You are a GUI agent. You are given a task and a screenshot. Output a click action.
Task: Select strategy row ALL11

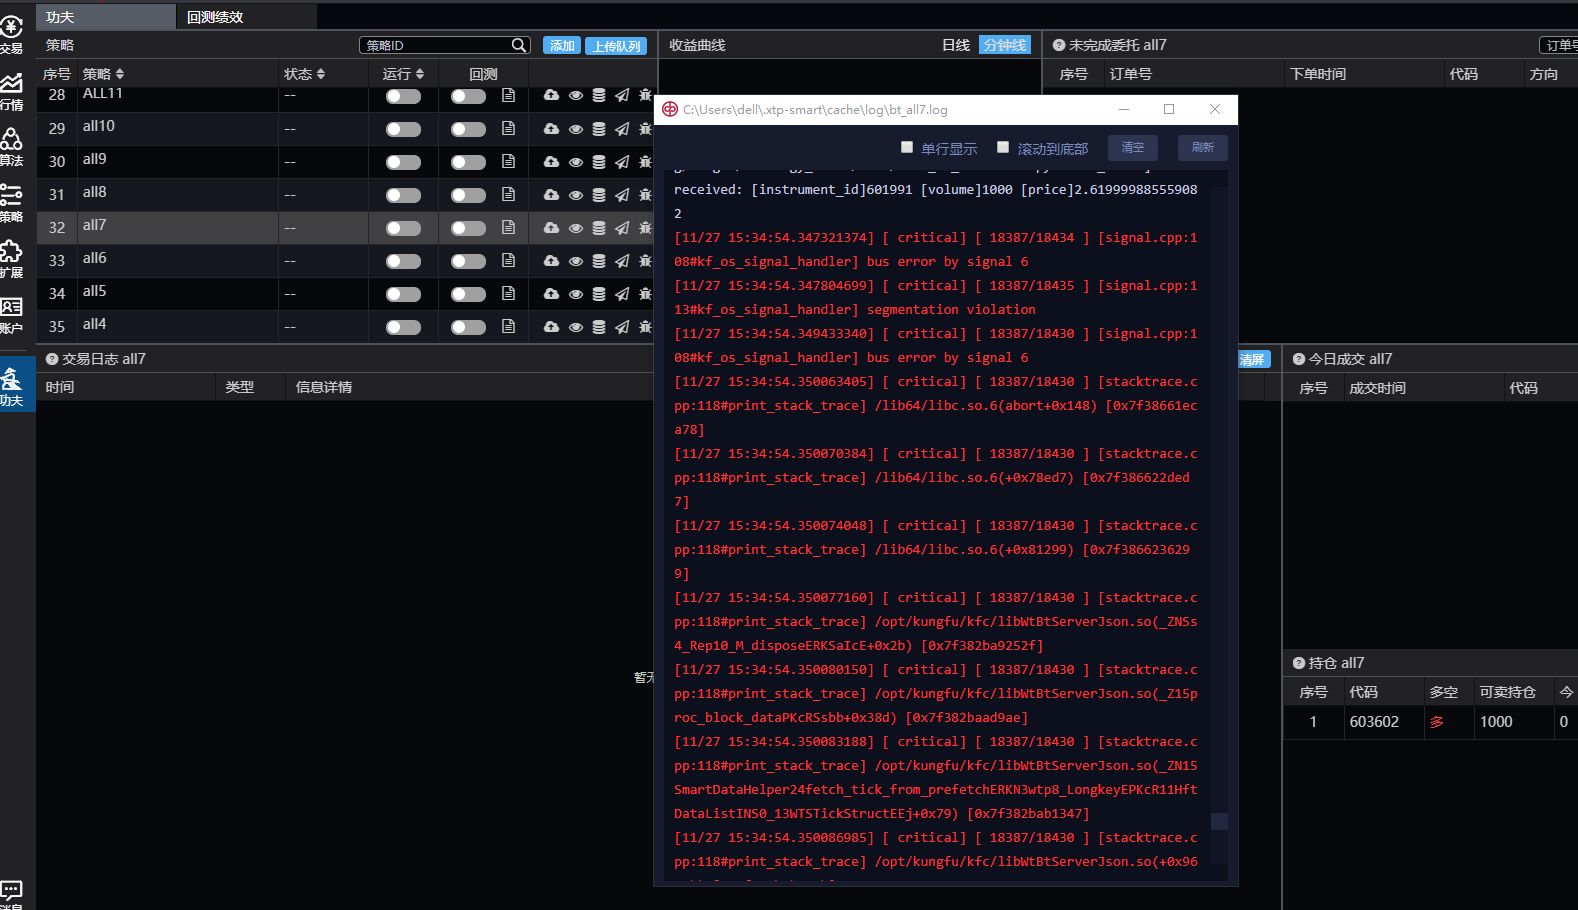click(345, 96)
